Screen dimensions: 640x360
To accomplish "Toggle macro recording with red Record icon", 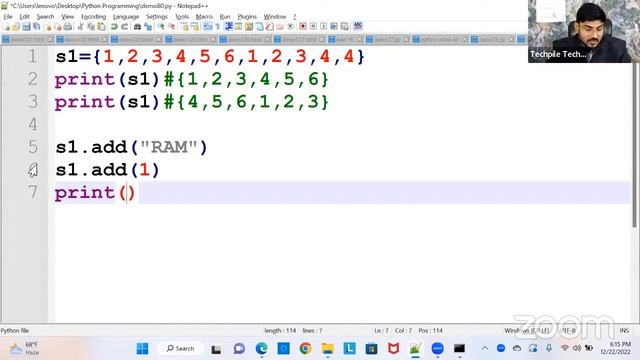I will click(x=303, y=27).
